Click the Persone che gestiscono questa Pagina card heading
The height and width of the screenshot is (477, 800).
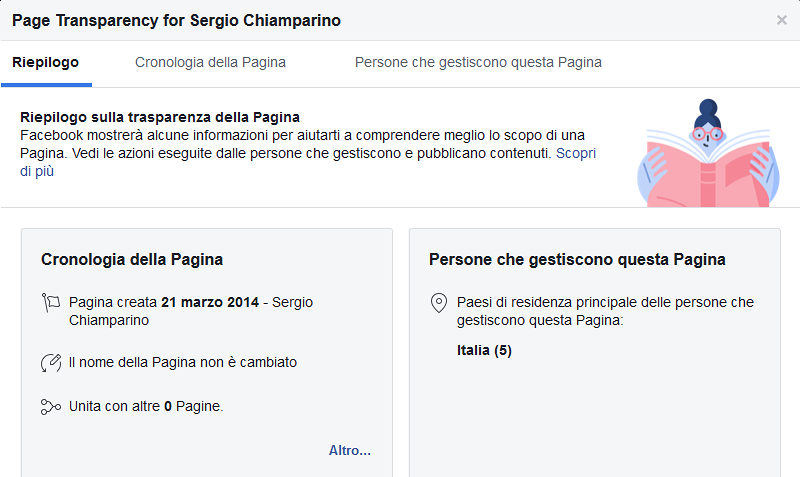click(x=577, y=260)
